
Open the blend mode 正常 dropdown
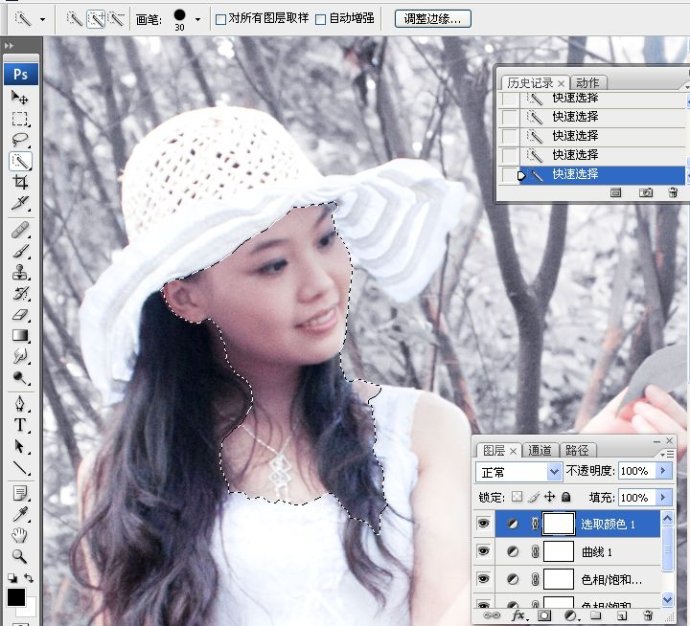tap(554, 472)
